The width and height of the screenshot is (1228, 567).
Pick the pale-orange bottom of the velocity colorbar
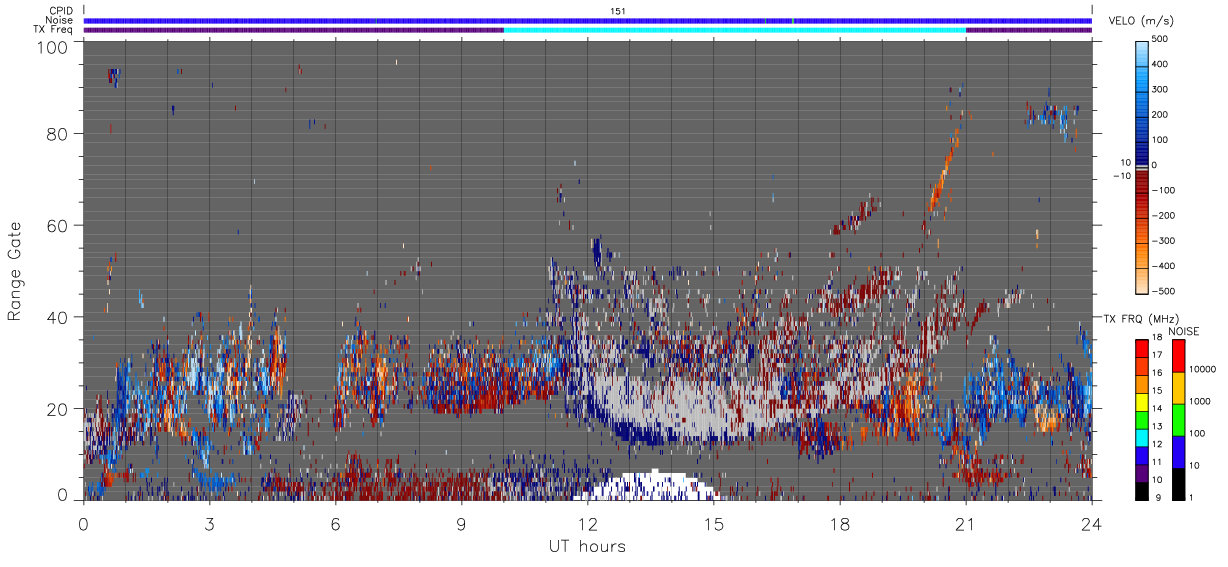[1142, 280]
